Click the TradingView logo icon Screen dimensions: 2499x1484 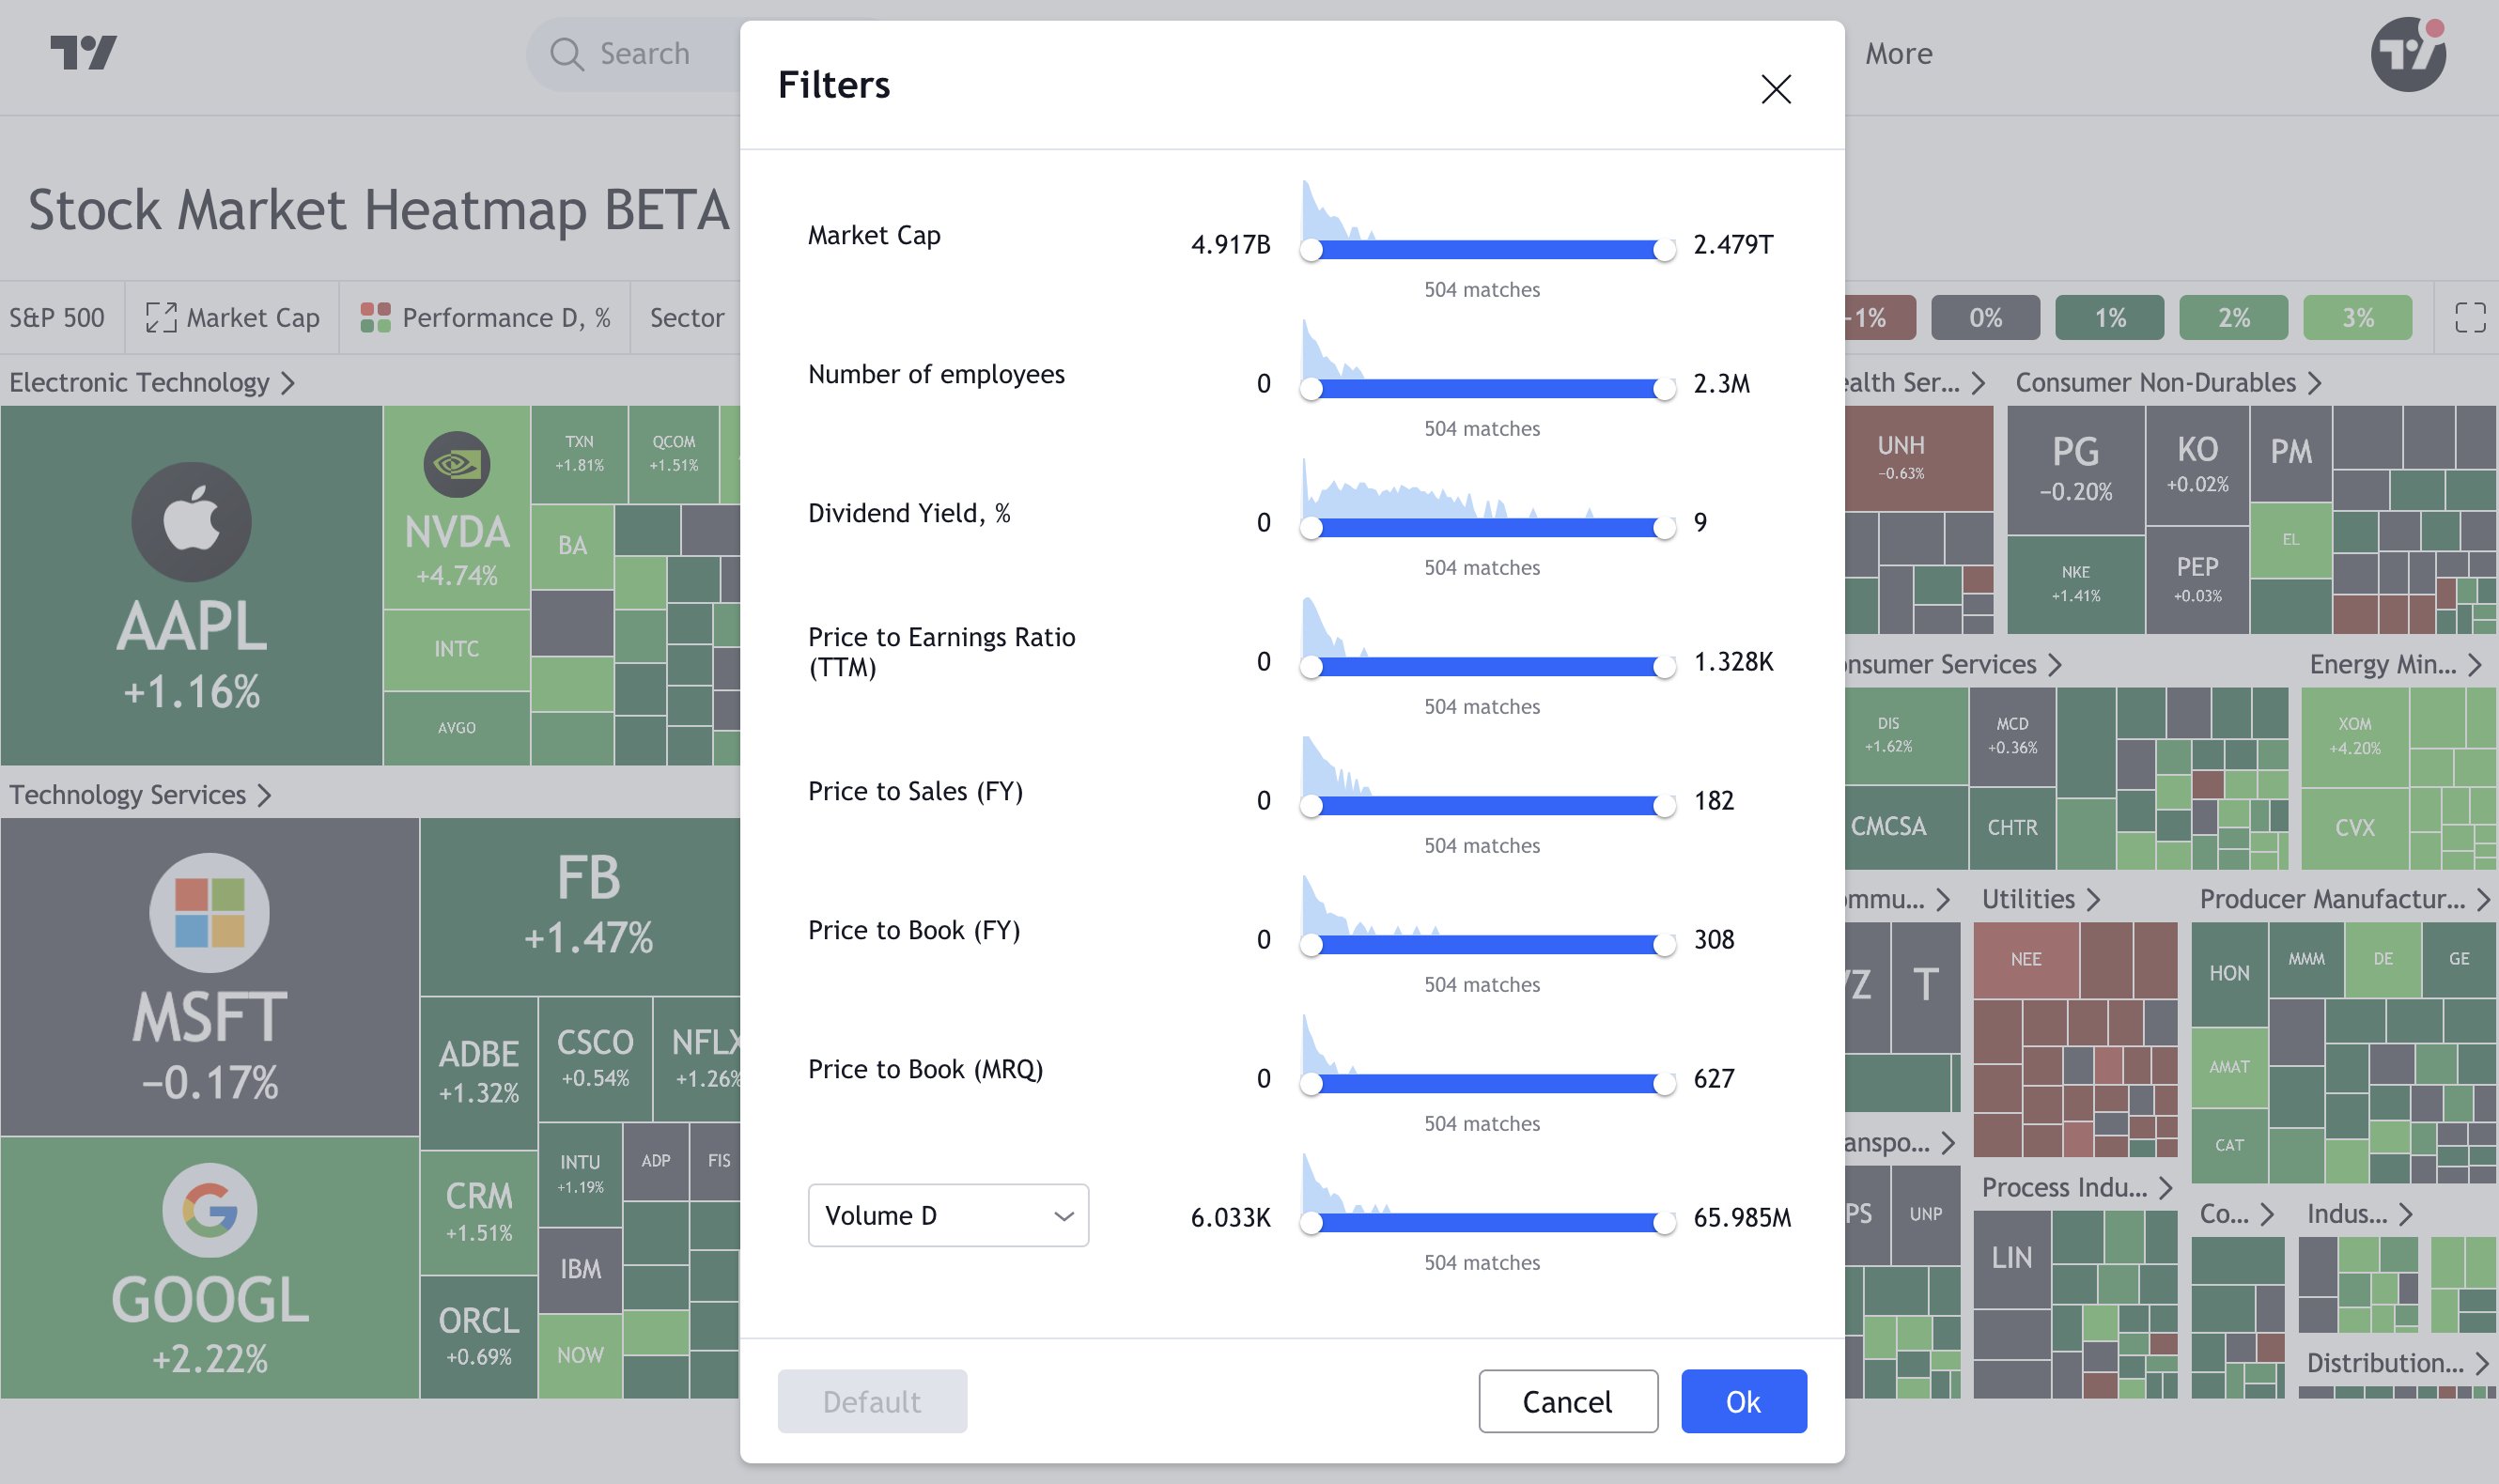click(83, 52)
